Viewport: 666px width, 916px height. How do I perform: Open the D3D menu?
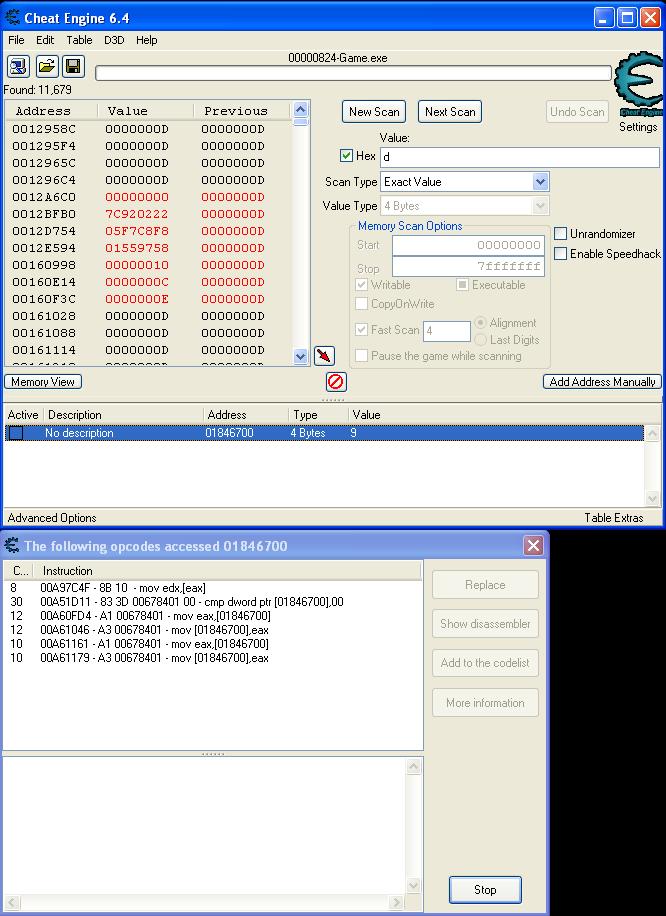point(114,40)
